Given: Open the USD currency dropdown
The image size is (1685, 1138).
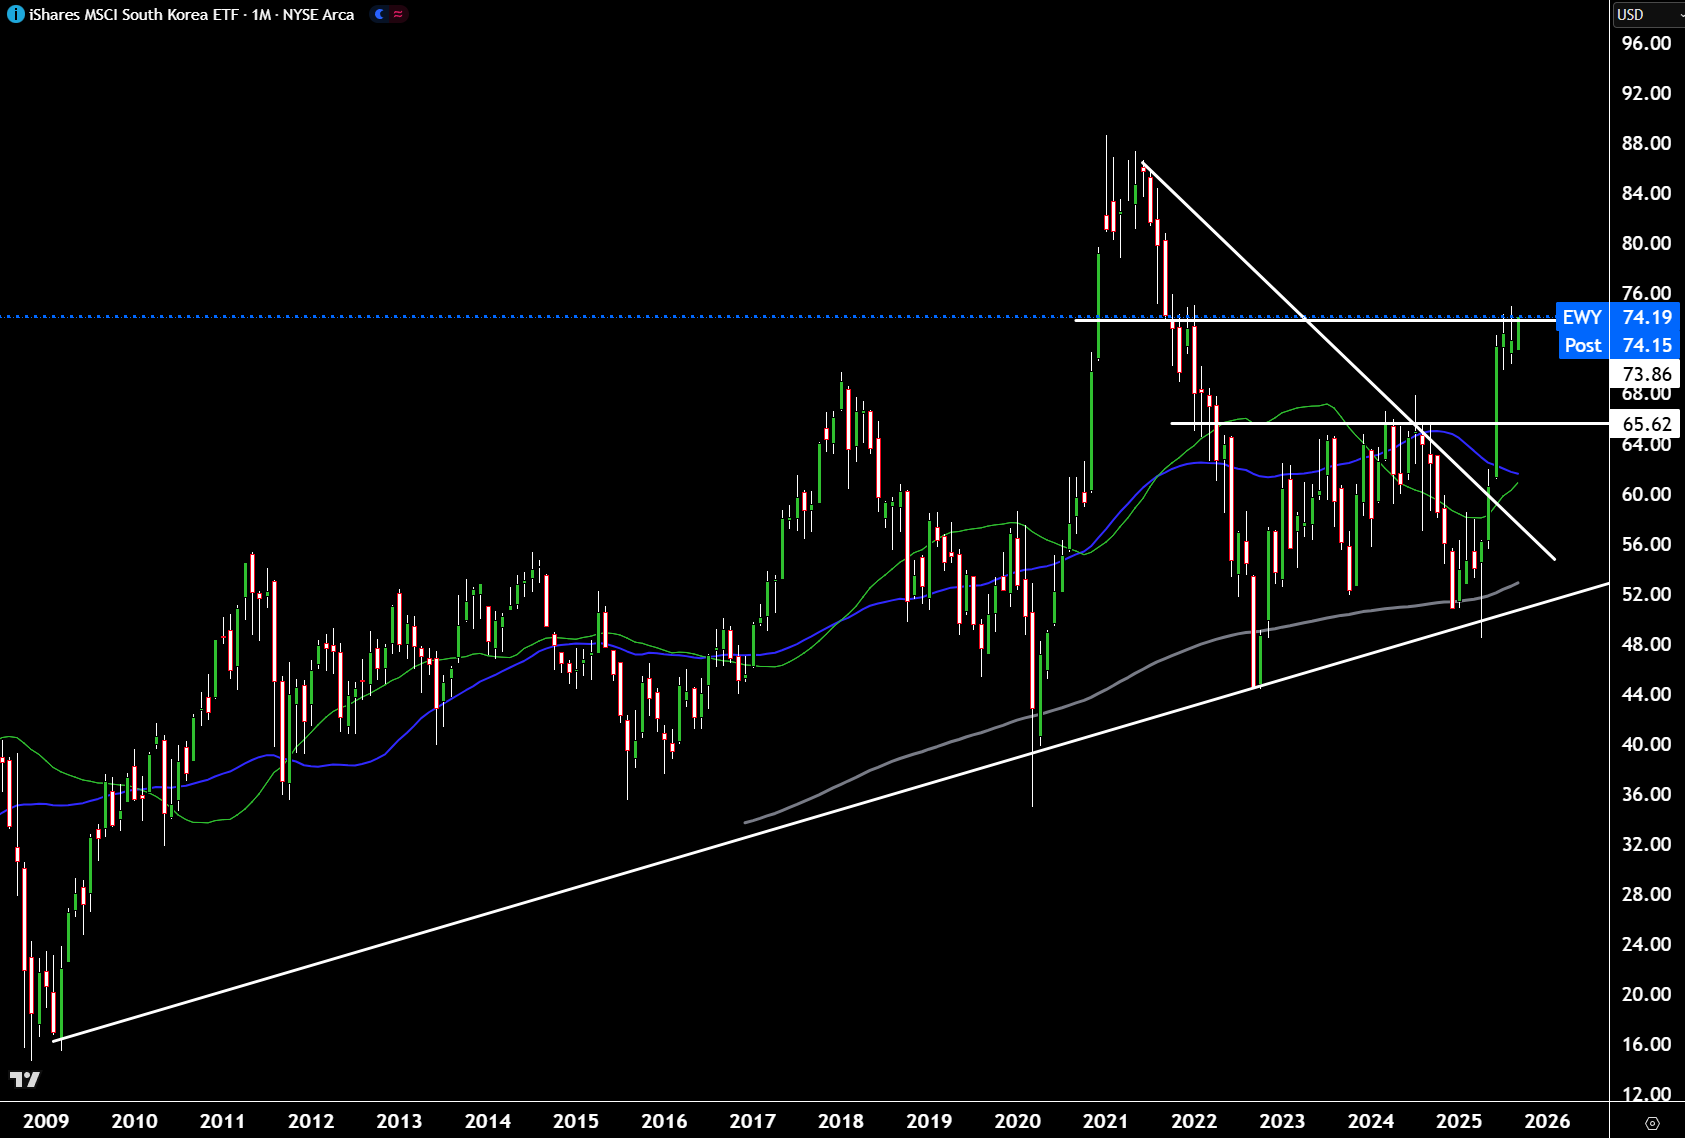Looking at the screenshot, I should (x=1648, y=14).
